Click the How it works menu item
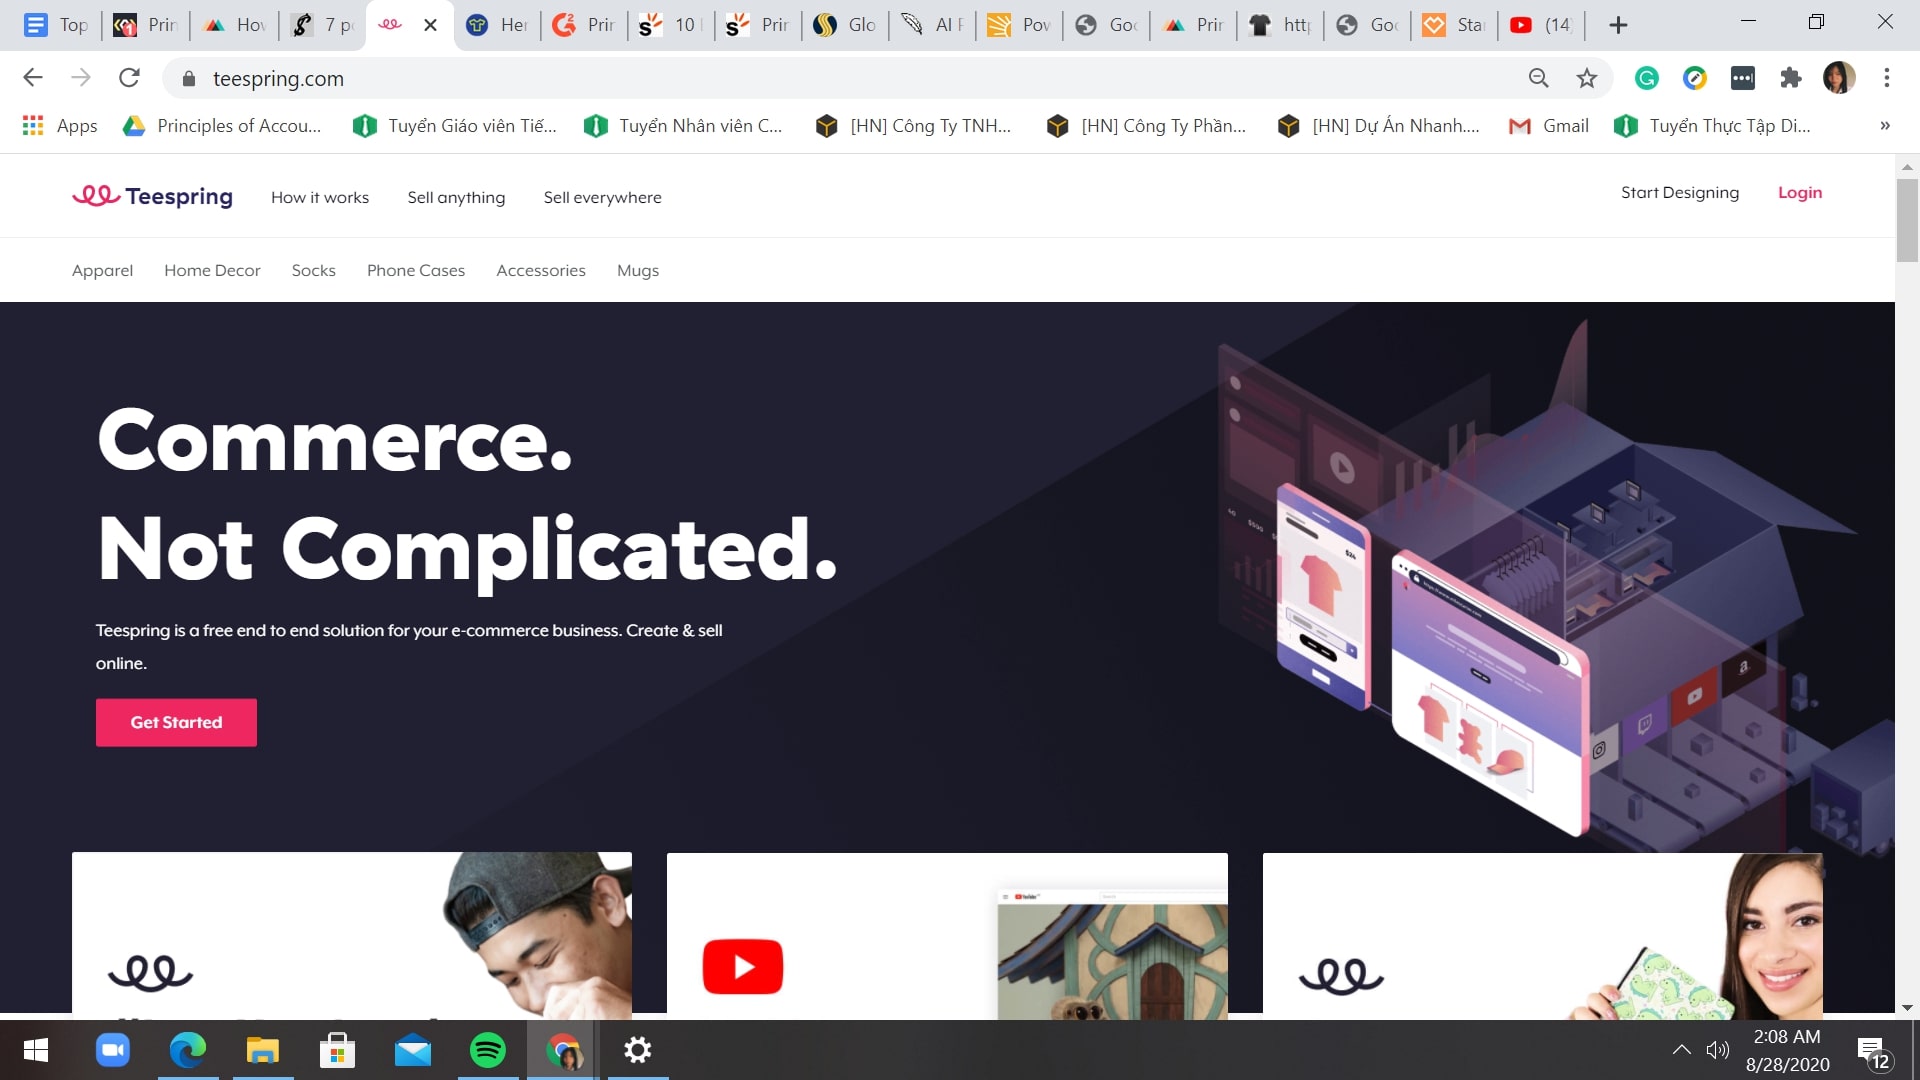This screenshot has width=1920, height=1080. [x=319, y=196]
